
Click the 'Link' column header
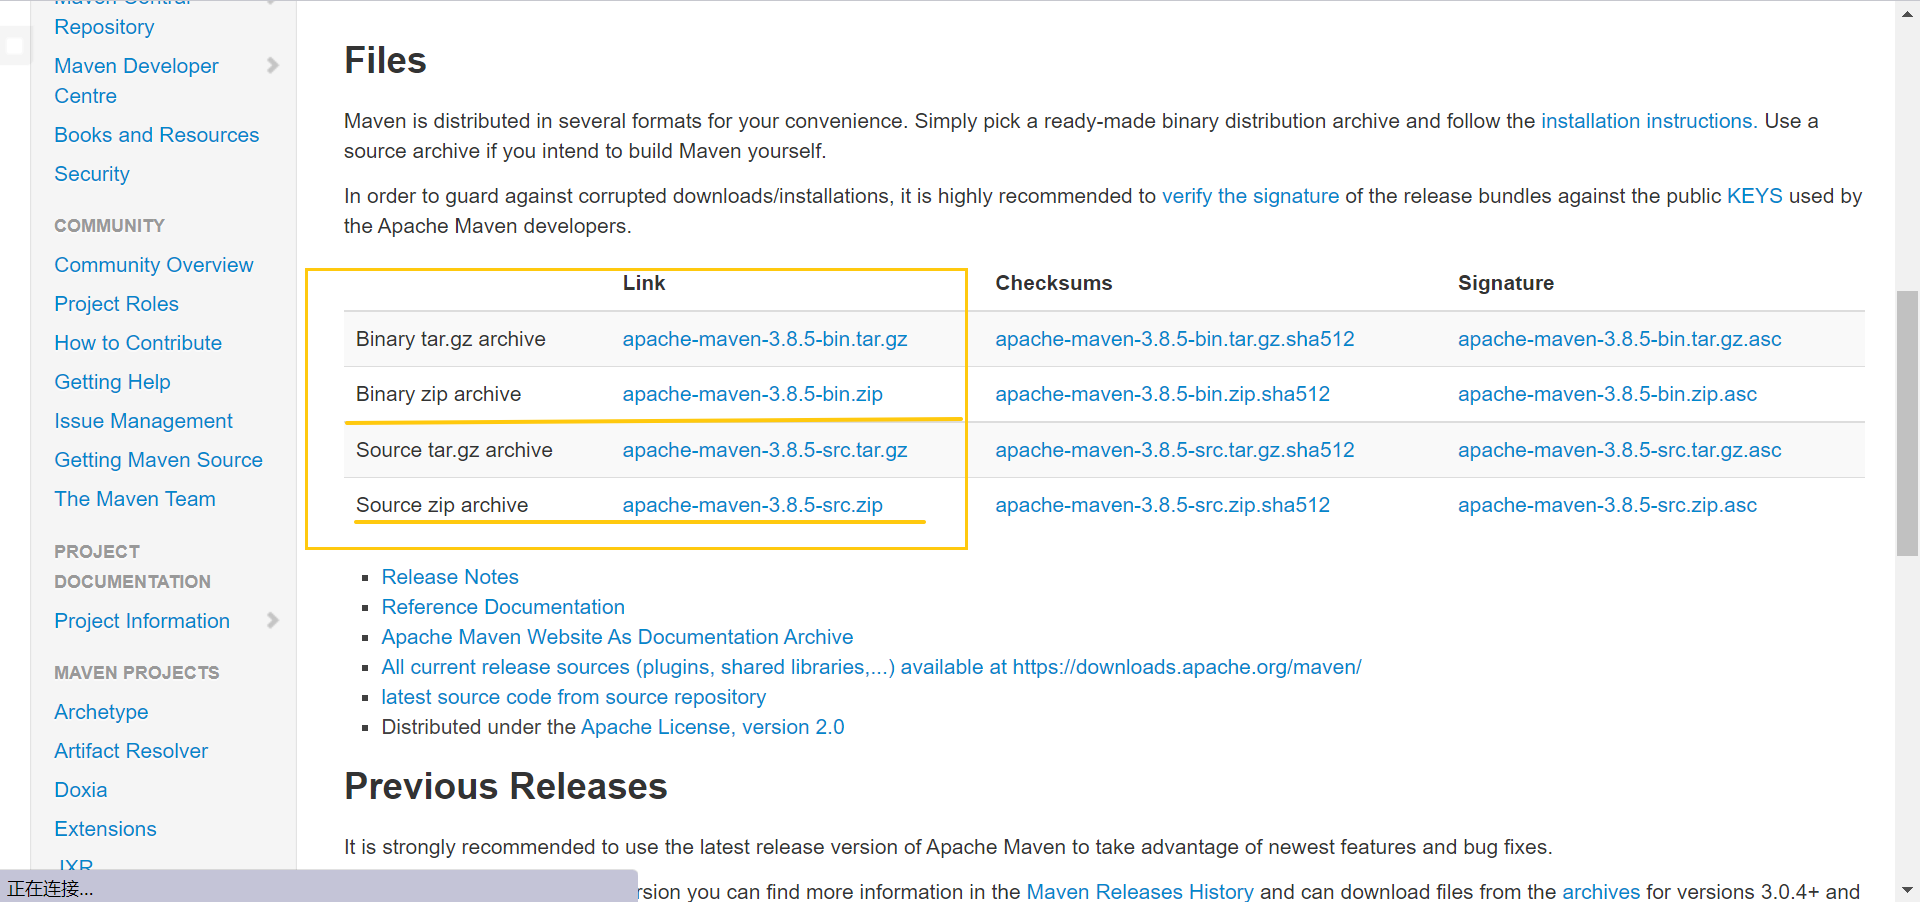point(644,283)
